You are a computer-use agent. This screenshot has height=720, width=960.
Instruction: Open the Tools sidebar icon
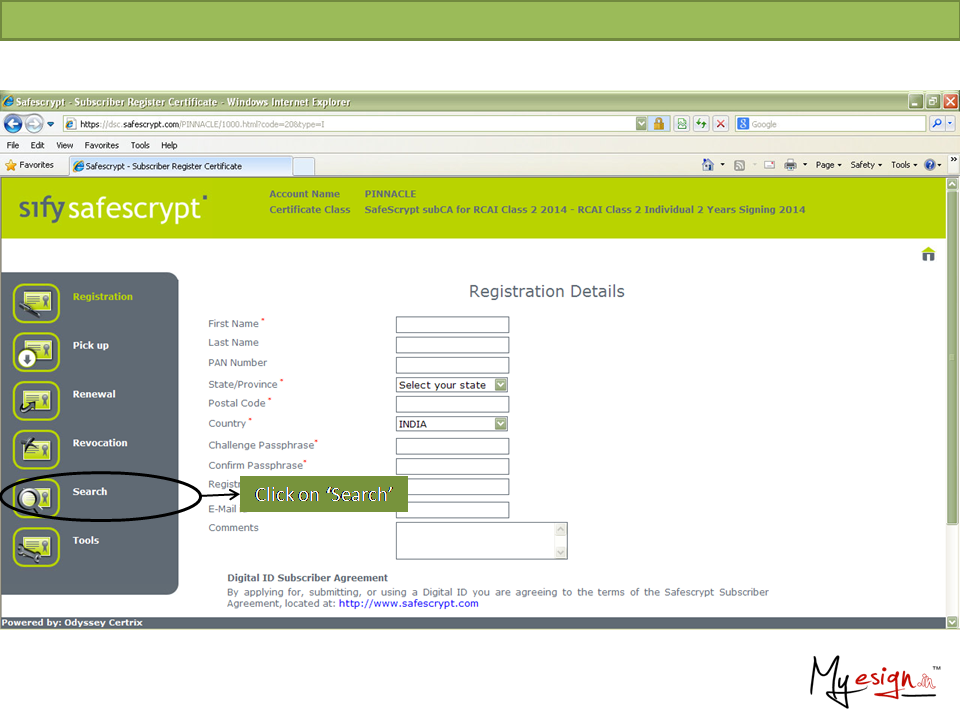click(x=37, y=547)
